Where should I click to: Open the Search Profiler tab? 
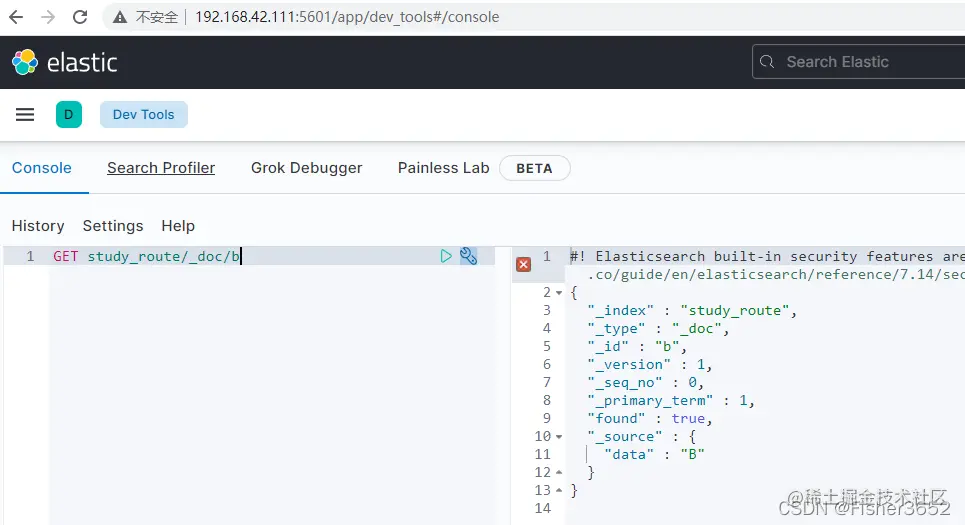161,168
